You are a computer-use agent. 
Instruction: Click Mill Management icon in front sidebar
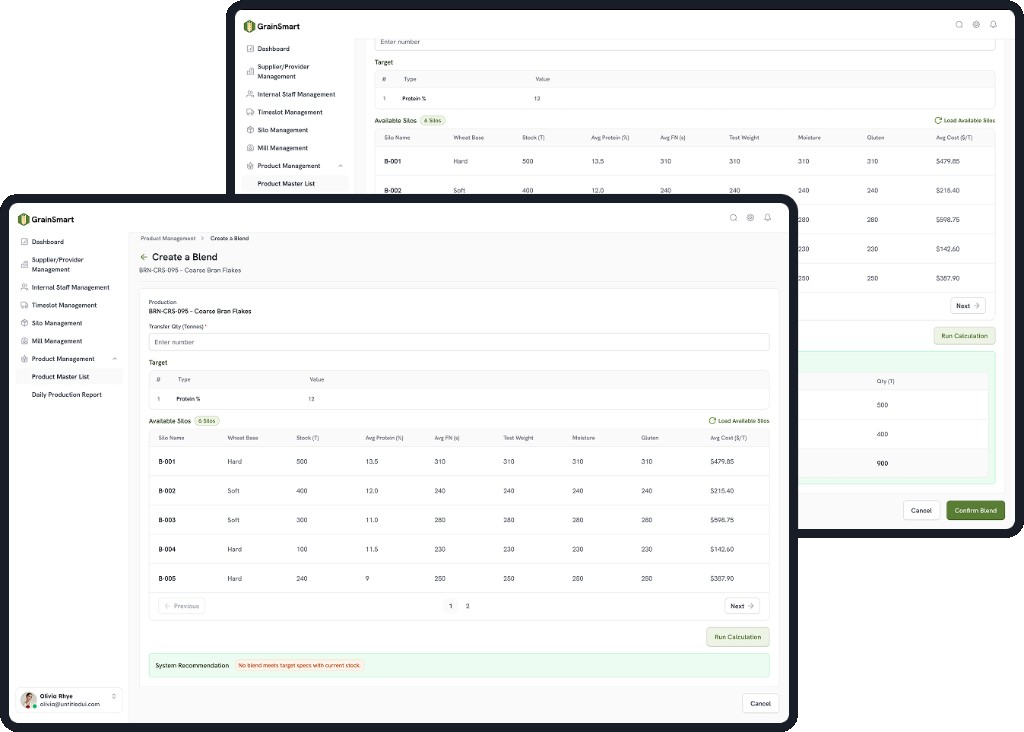(24, 341)
